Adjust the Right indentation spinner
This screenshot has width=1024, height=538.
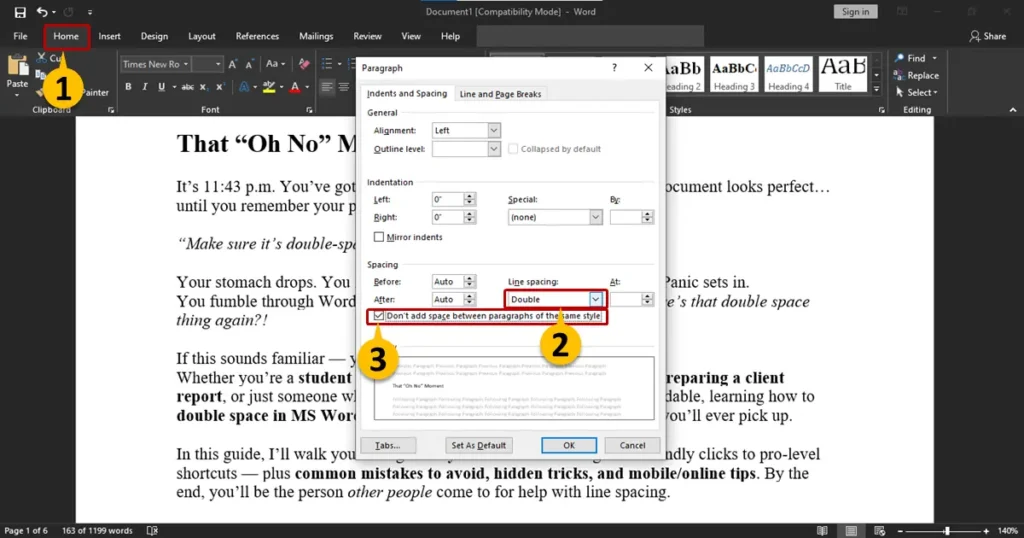pos(469,217)
